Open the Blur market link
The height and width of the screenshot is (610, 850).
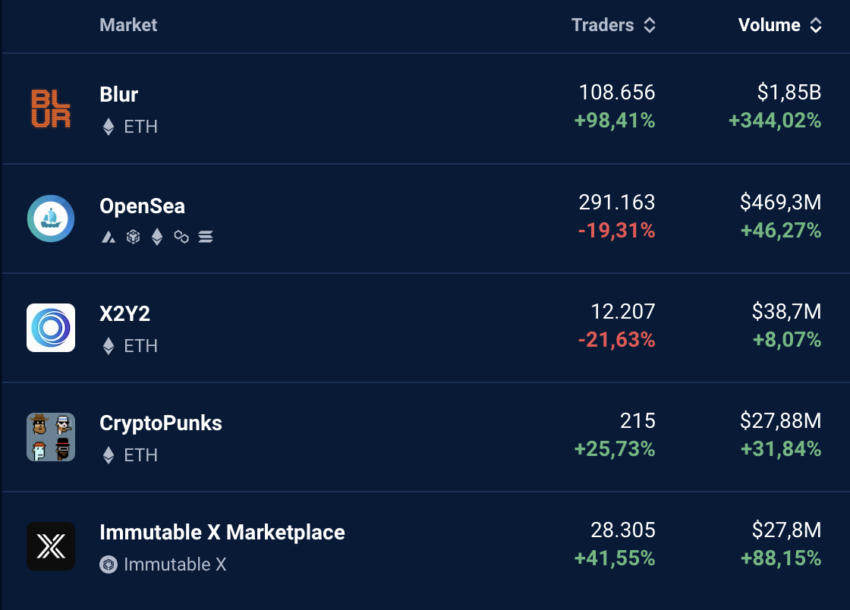point(119,94)
